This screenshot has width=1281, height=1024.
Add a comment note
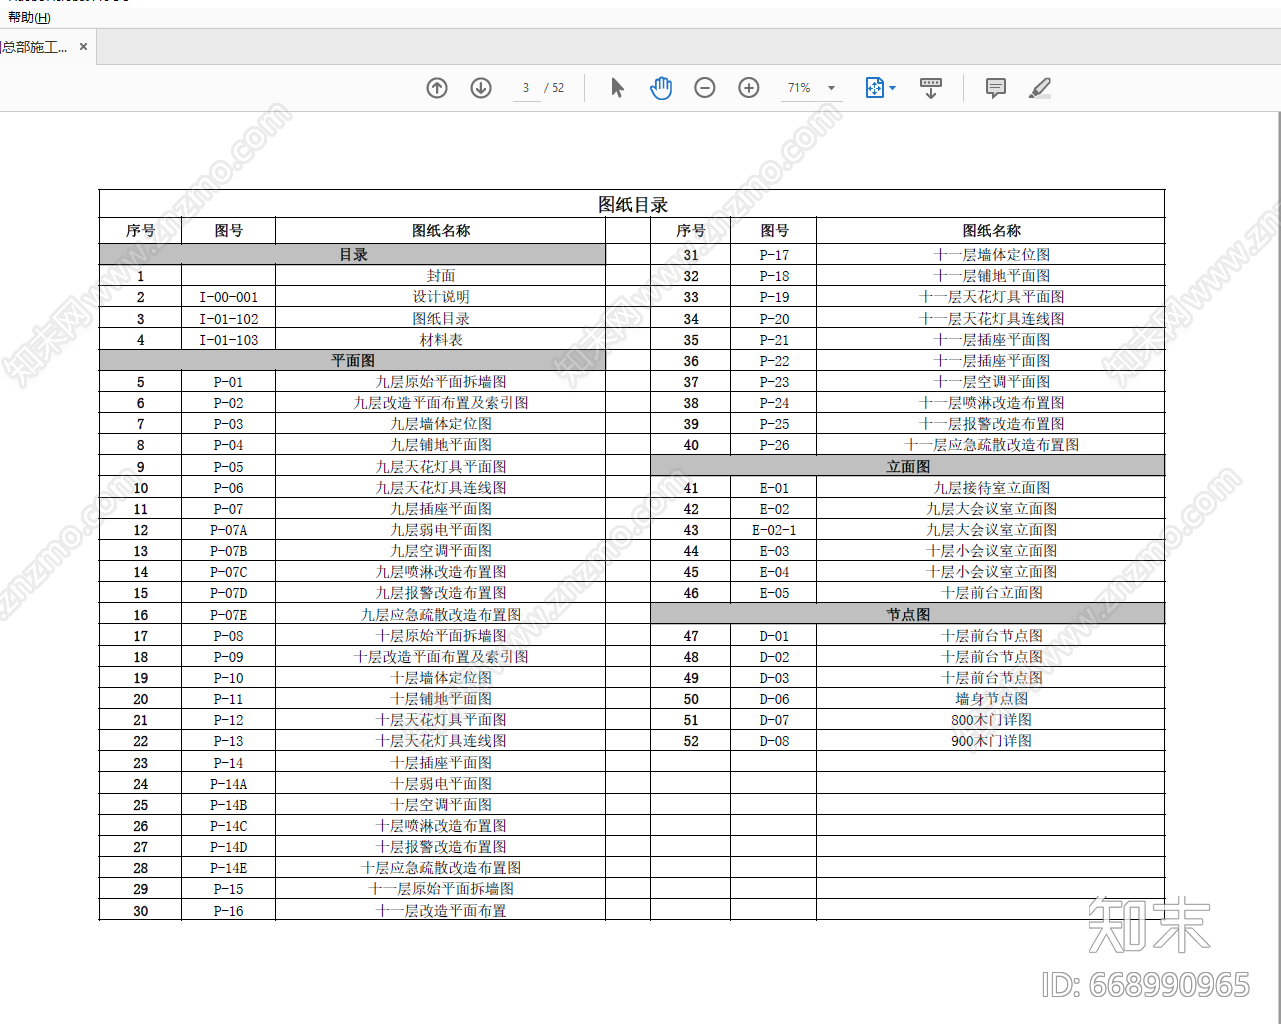[996, 88]
